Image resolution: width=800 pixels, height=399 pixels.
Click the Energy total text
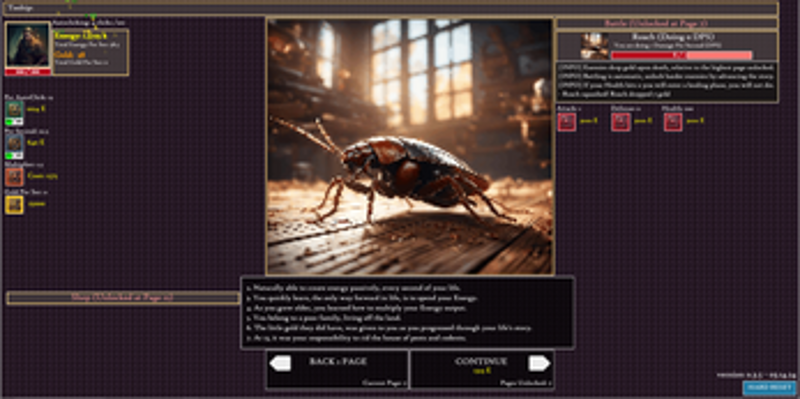tap(81, 36)
